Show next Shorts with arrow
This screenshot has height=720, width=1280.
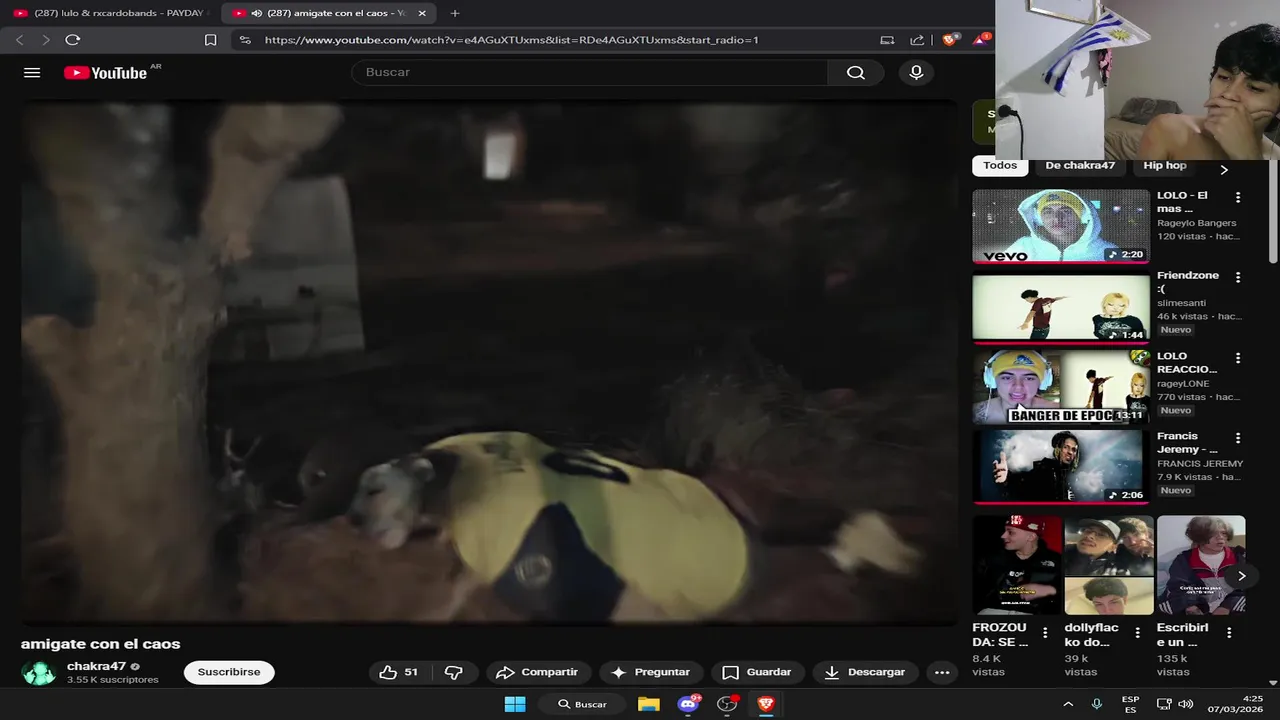(x=1241, y=576)
